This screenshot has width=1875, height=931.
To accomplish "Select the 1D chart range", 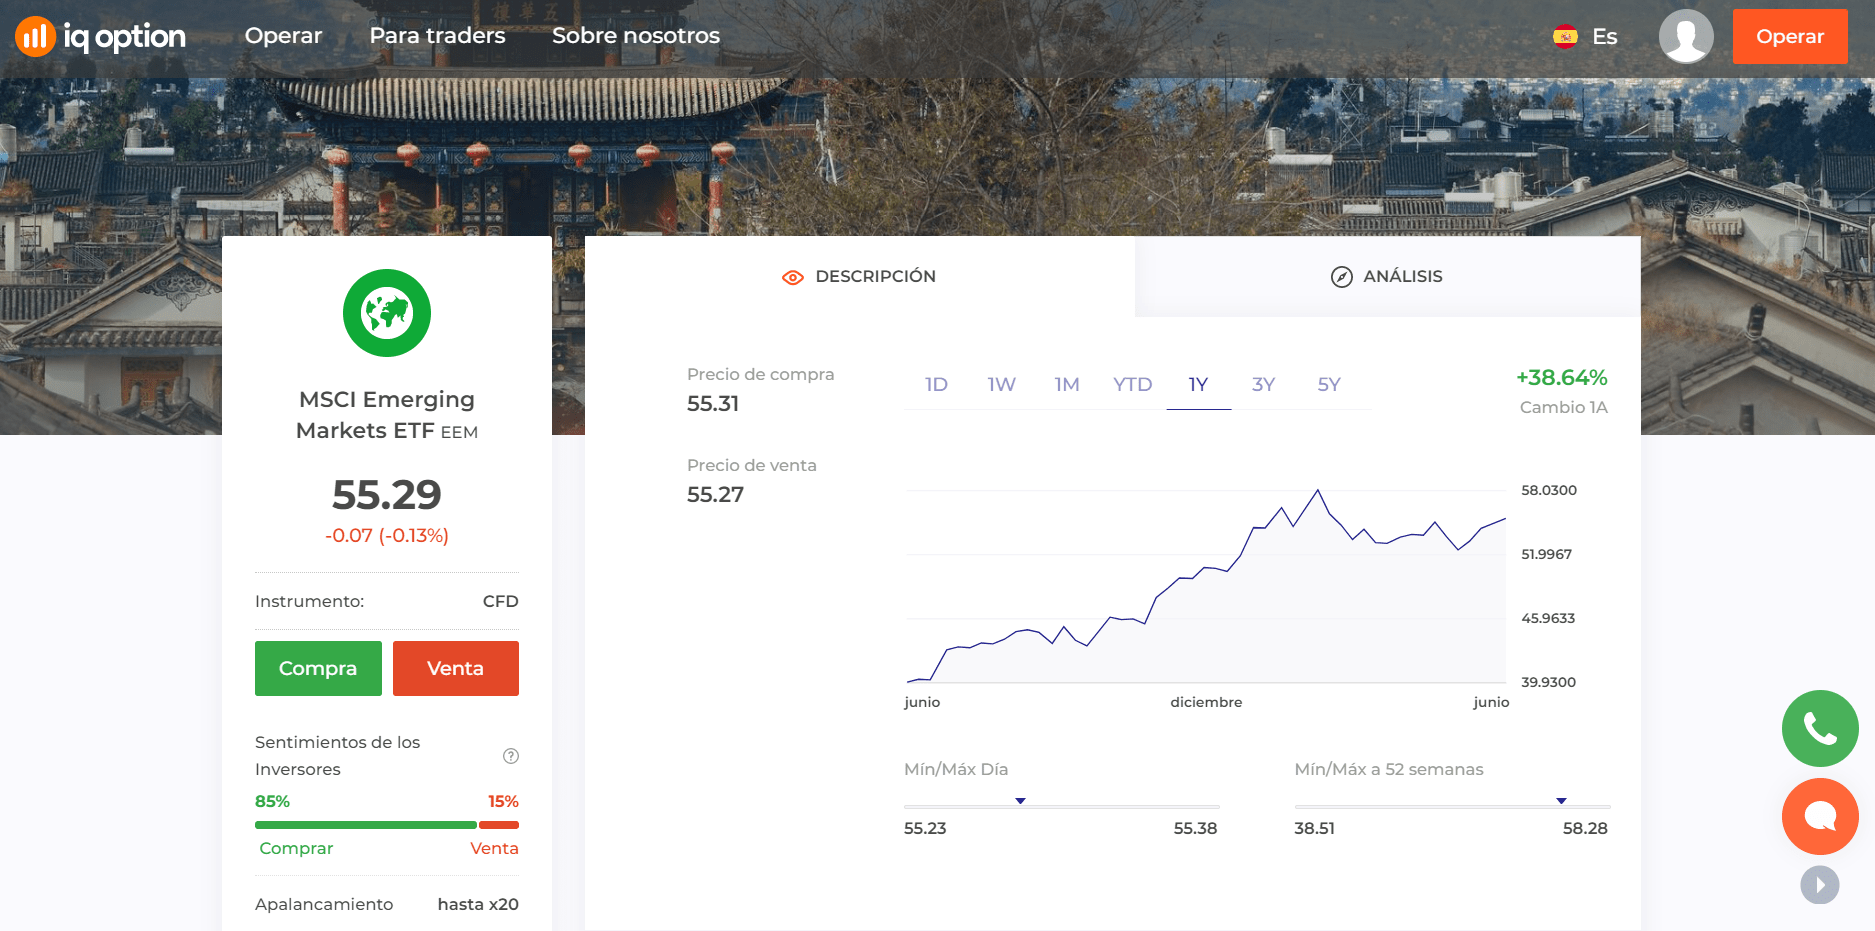I will (x=936, y=385).
